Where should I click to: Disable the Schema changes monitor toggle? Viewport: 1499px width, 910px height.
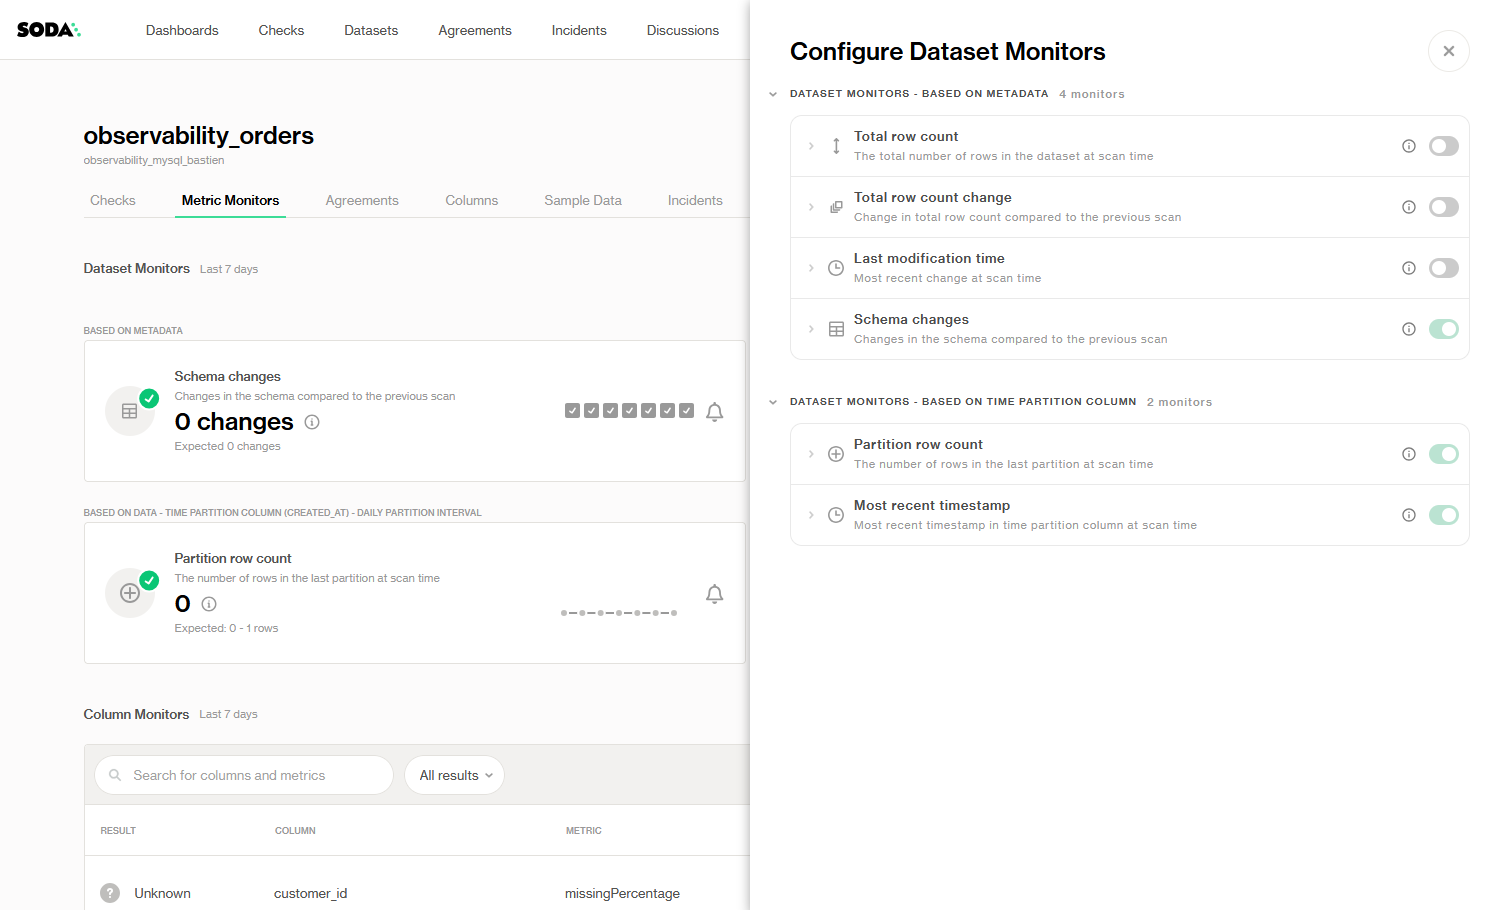point(1443,329)
